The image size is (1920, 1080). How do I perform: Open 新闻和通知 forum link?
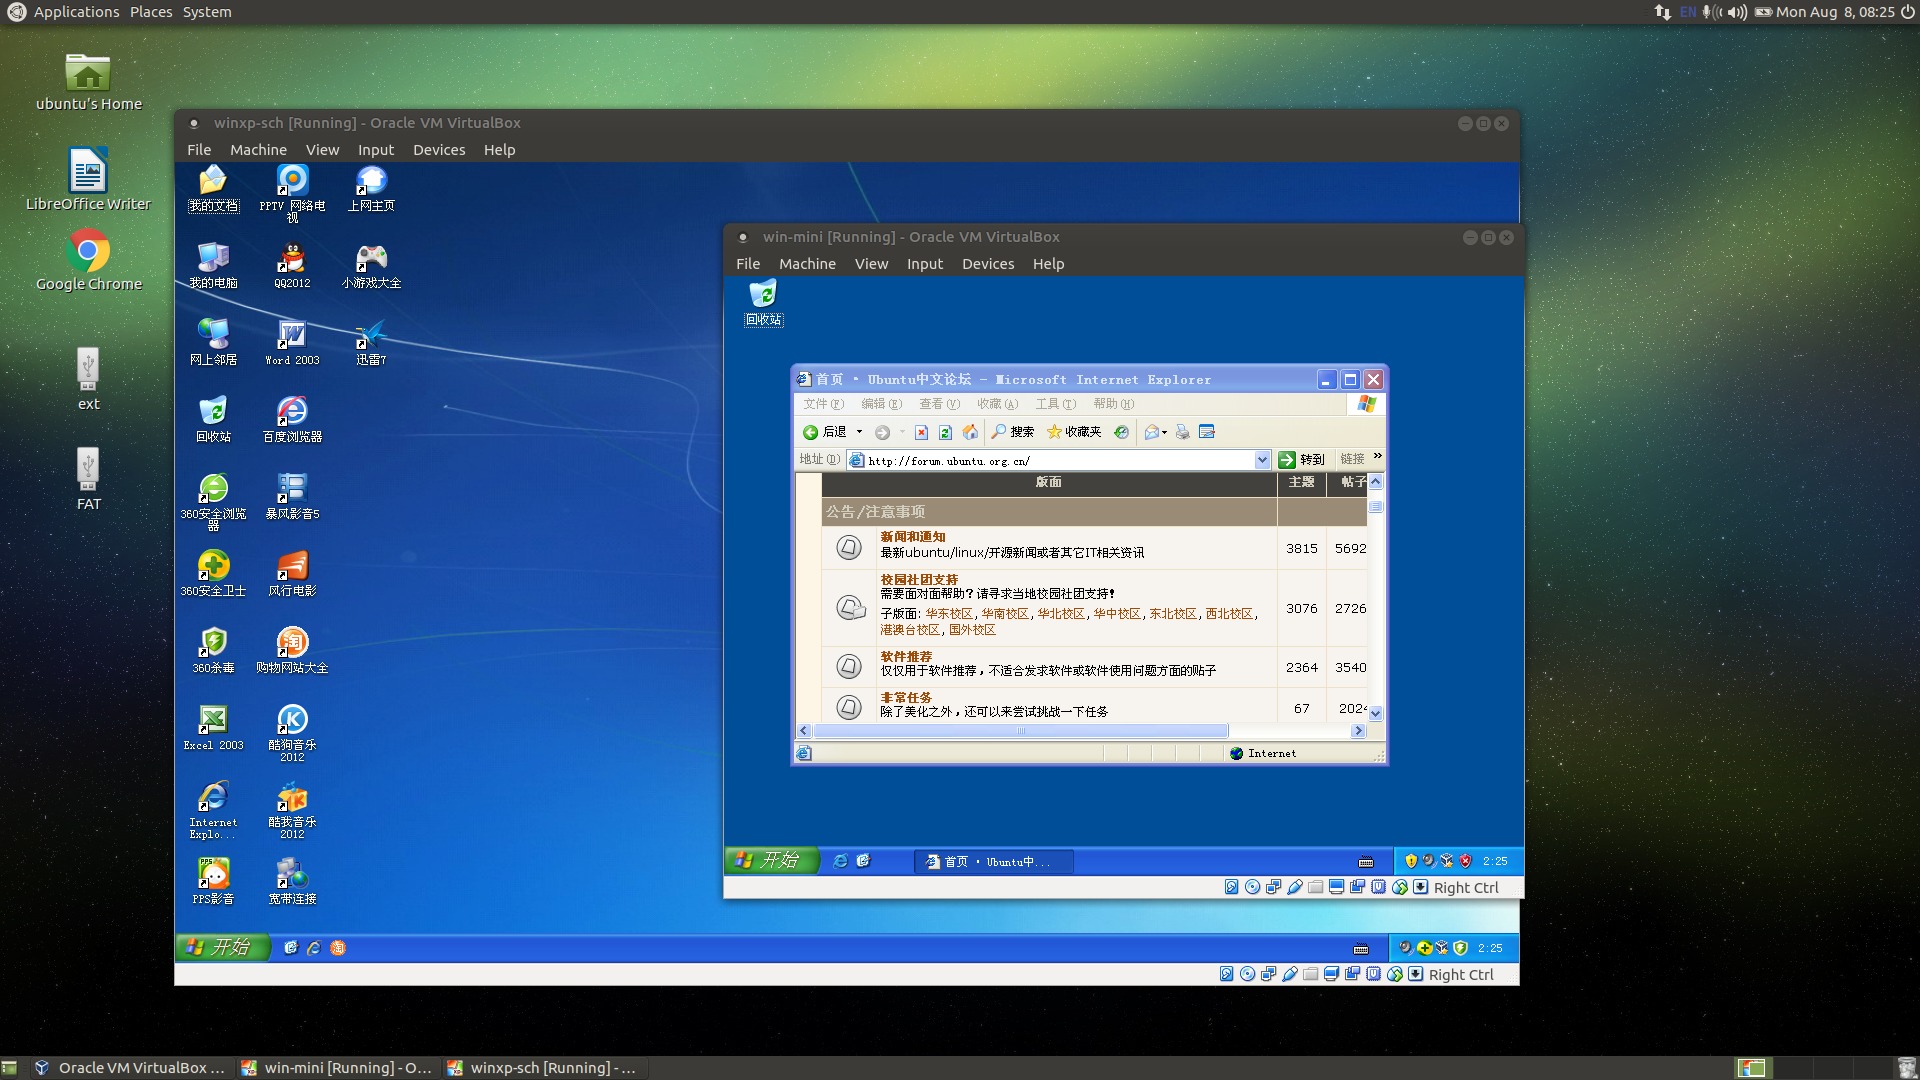(912, 537)
